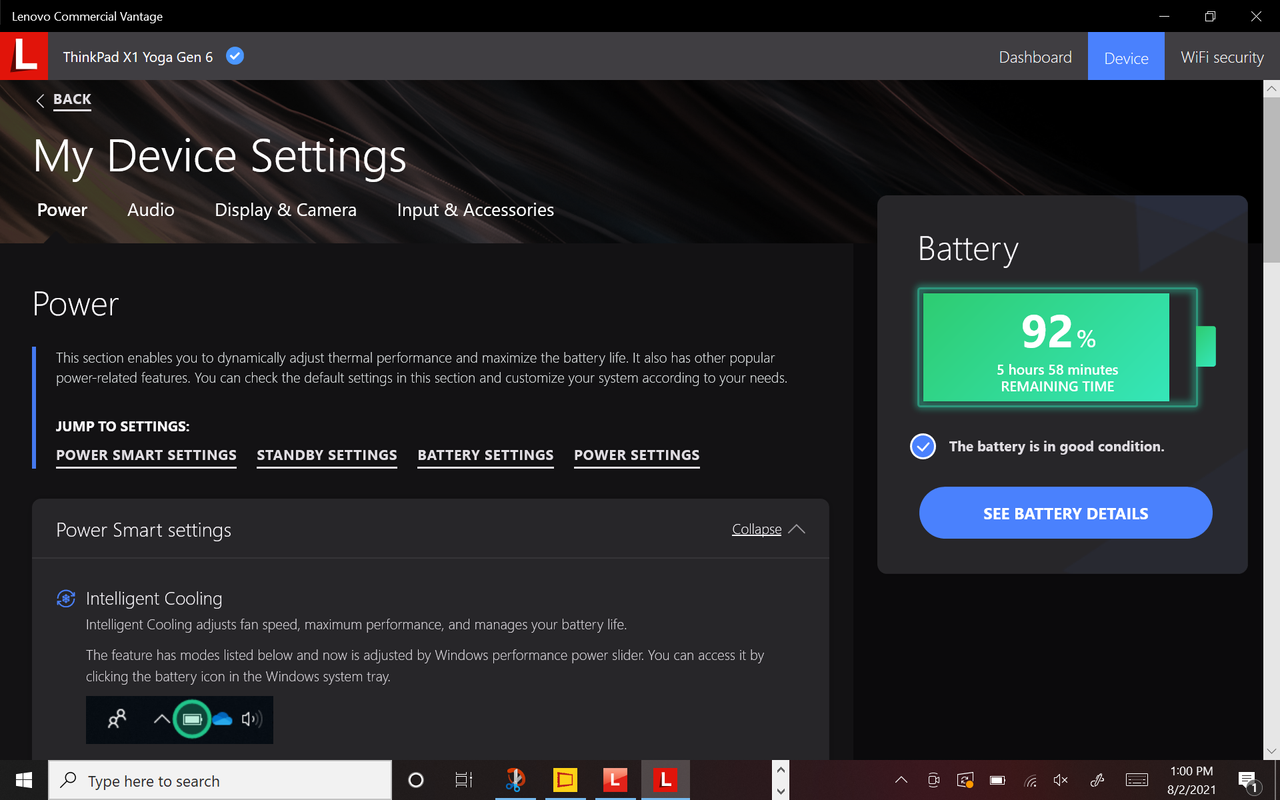Click the Type here to search box
1280x800 pixels.
[220, 780]
